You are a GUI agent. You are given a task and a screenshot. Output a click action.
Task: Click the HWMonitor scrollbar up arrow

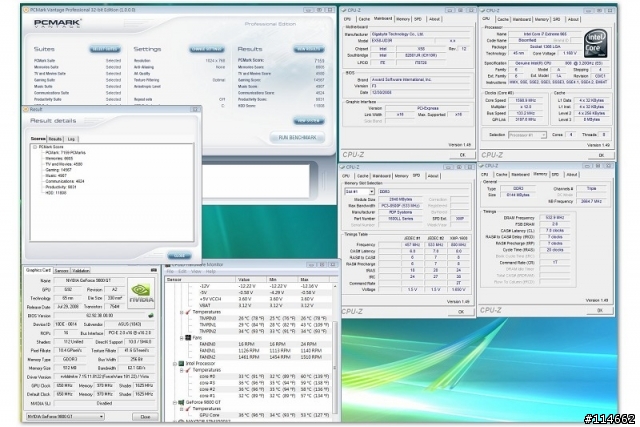tap(335, 286)
